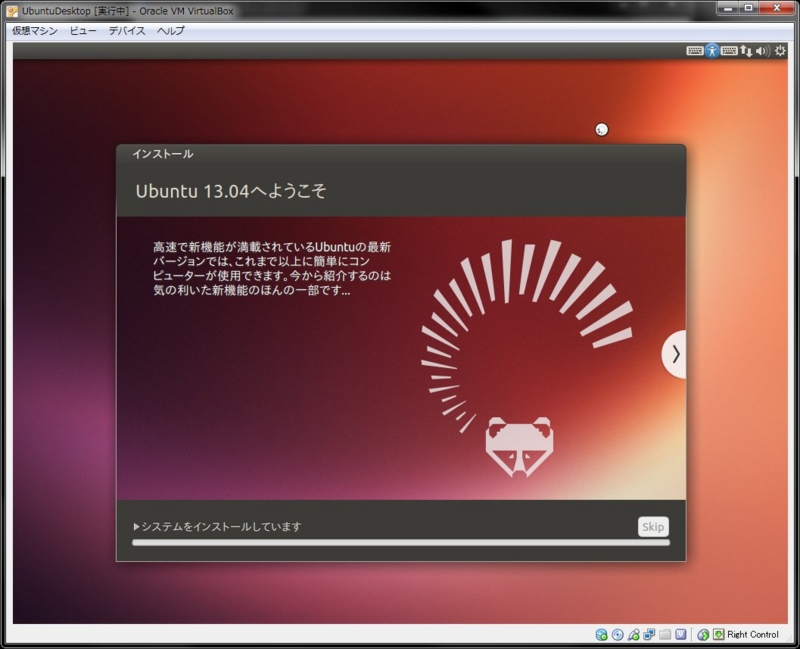Viewport: 800px width, 649px height.
Task: Open the power gear session menu
Action: pos(780,51)
